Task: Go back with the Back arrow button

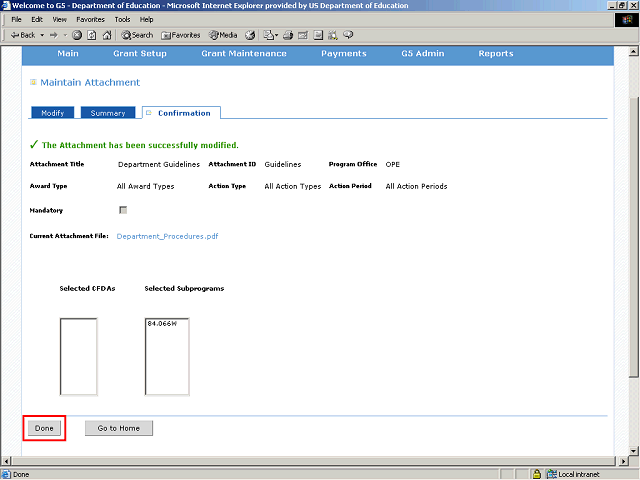Action: 23,35
